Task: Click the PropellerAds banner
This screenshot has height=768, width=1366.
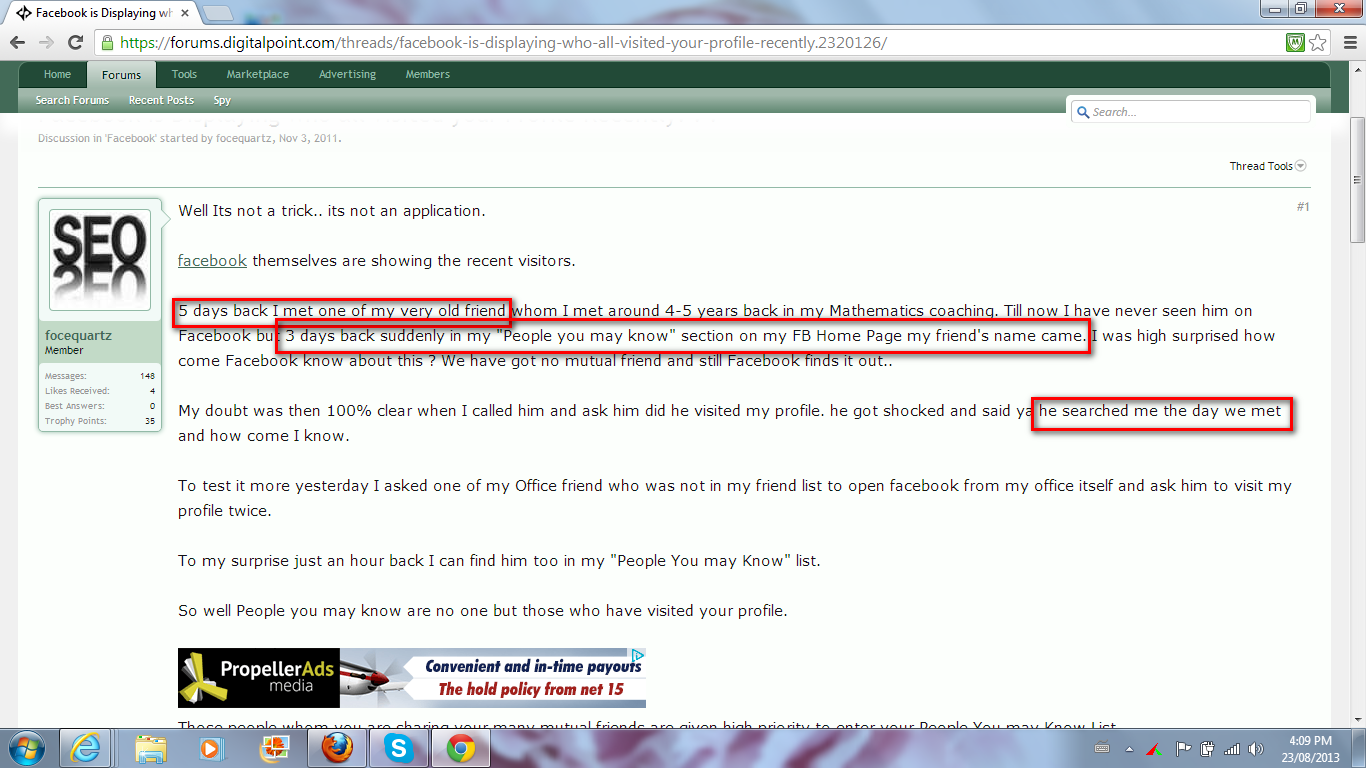Action: click(412, 678)
